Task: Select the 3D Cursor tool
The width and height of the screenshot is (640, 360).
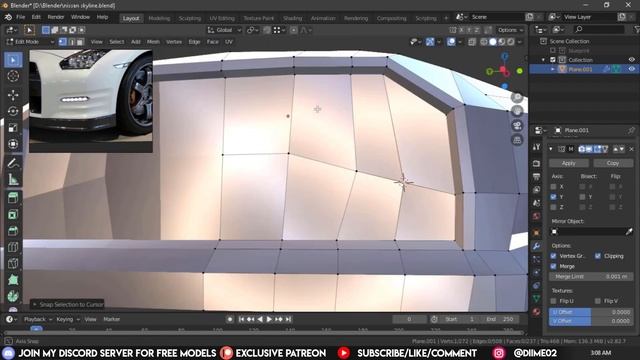Action: [13, 76]
